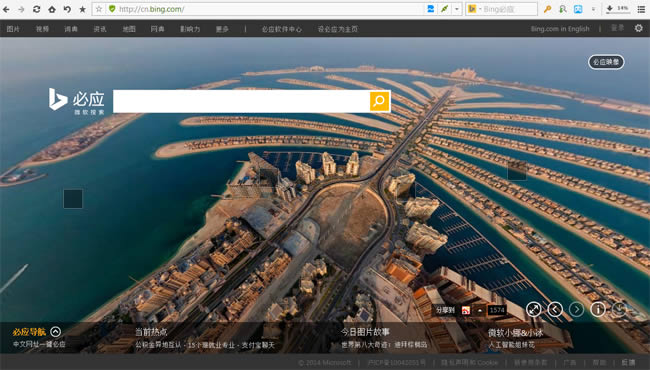Click the share count arrow beside 1574
650x370 pixels.
[x=480, y=310]
